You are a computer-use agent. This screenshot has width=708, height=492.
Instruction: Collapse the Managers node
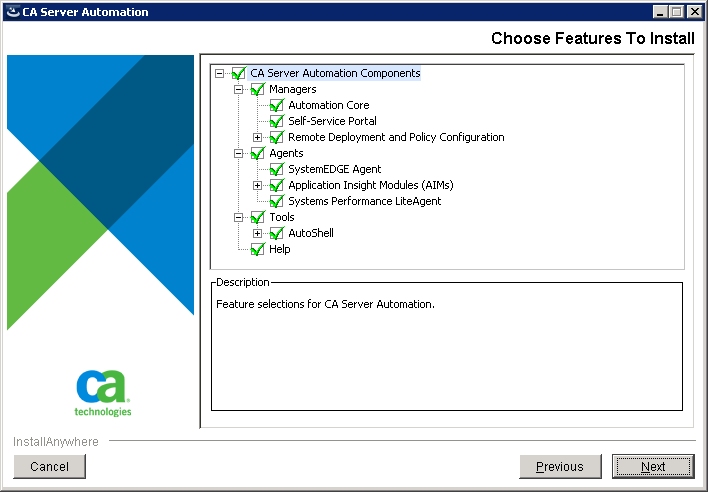pos(238,89)
